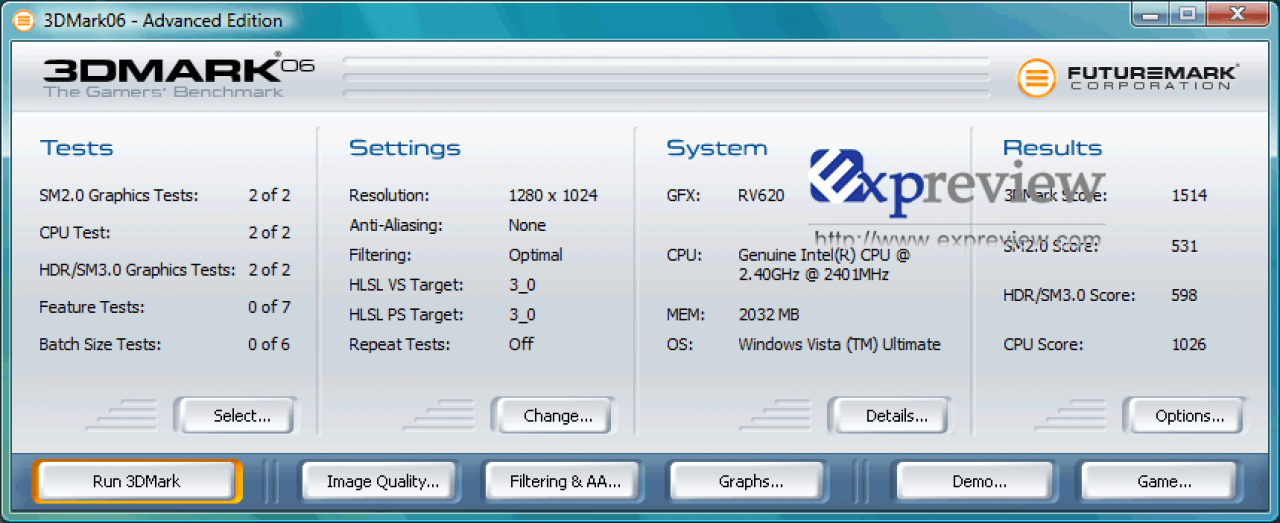The image size is (1280, 523).
Task: Click the CPU Score label
Action: pos(1043,344)
